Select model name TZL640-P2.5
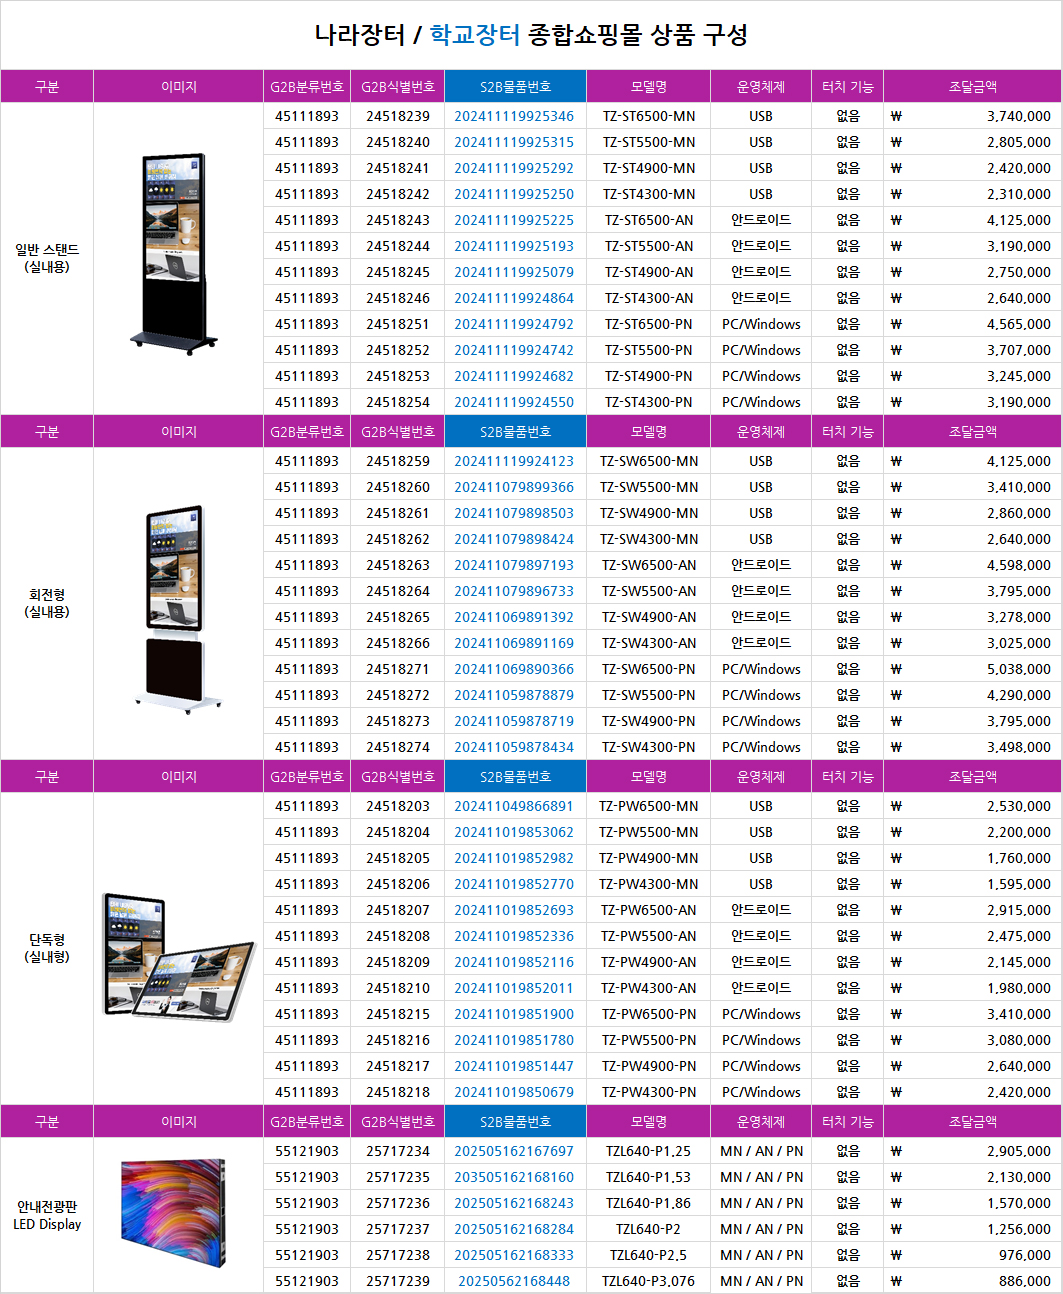 [649, 1255]
